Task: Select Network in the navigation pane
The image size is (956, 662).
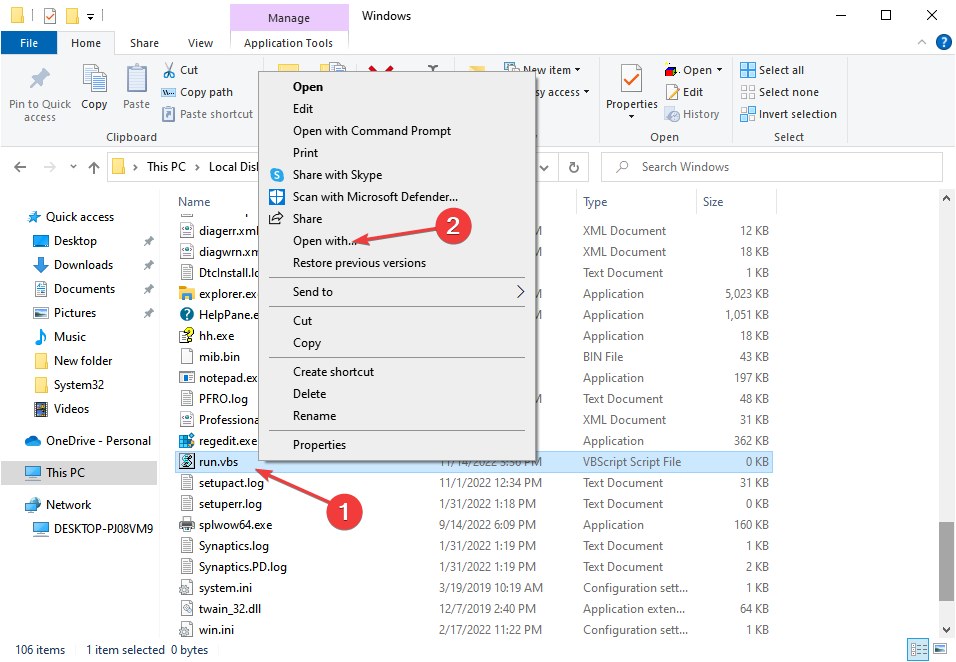Action: (x=68, y=505)
